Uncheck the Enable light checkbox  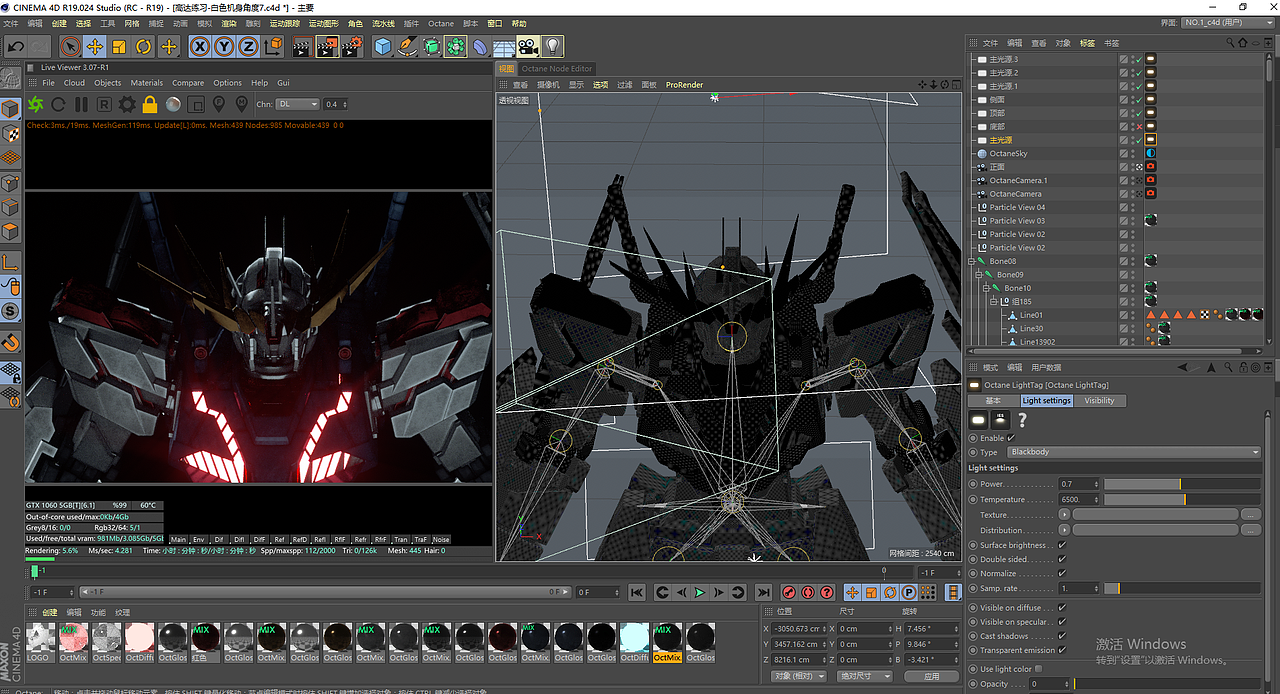tap(1011, 438)
